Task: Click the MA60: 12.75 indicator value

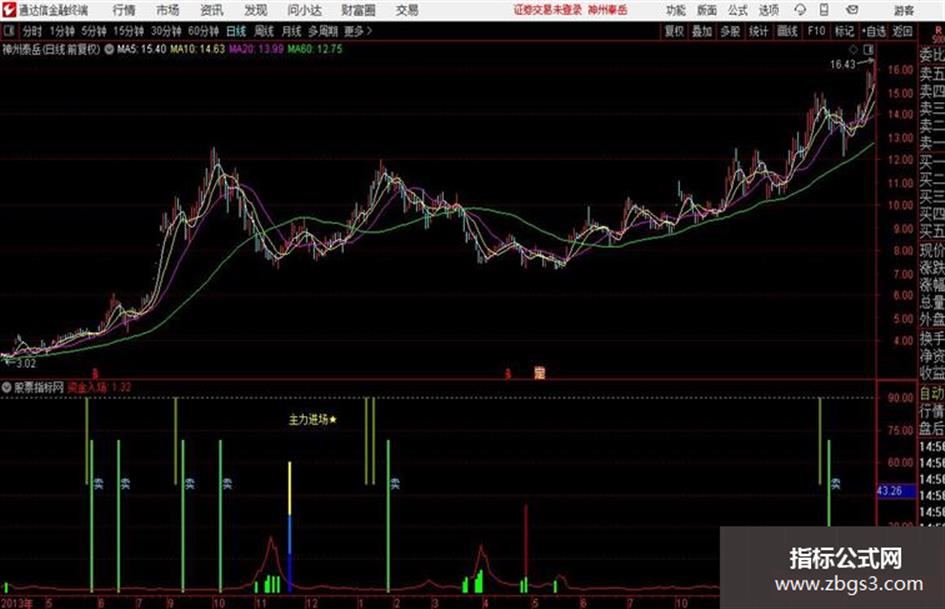Action: (x=315, y=49)
